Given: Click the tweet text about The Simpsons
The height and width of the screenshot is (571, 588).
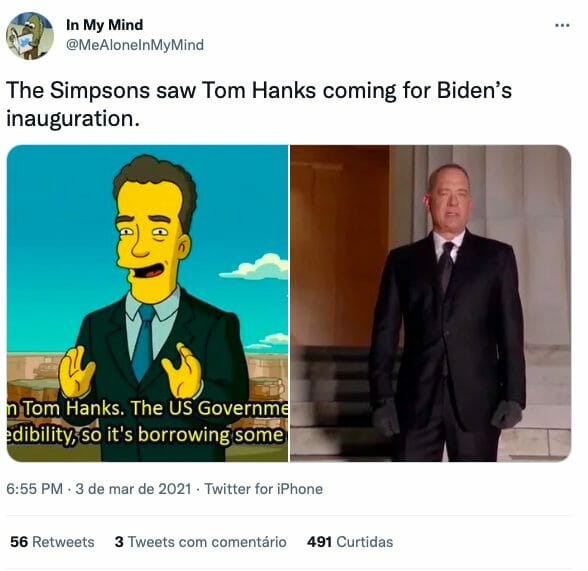Looking at the screenshot, I should coord(259,104).
